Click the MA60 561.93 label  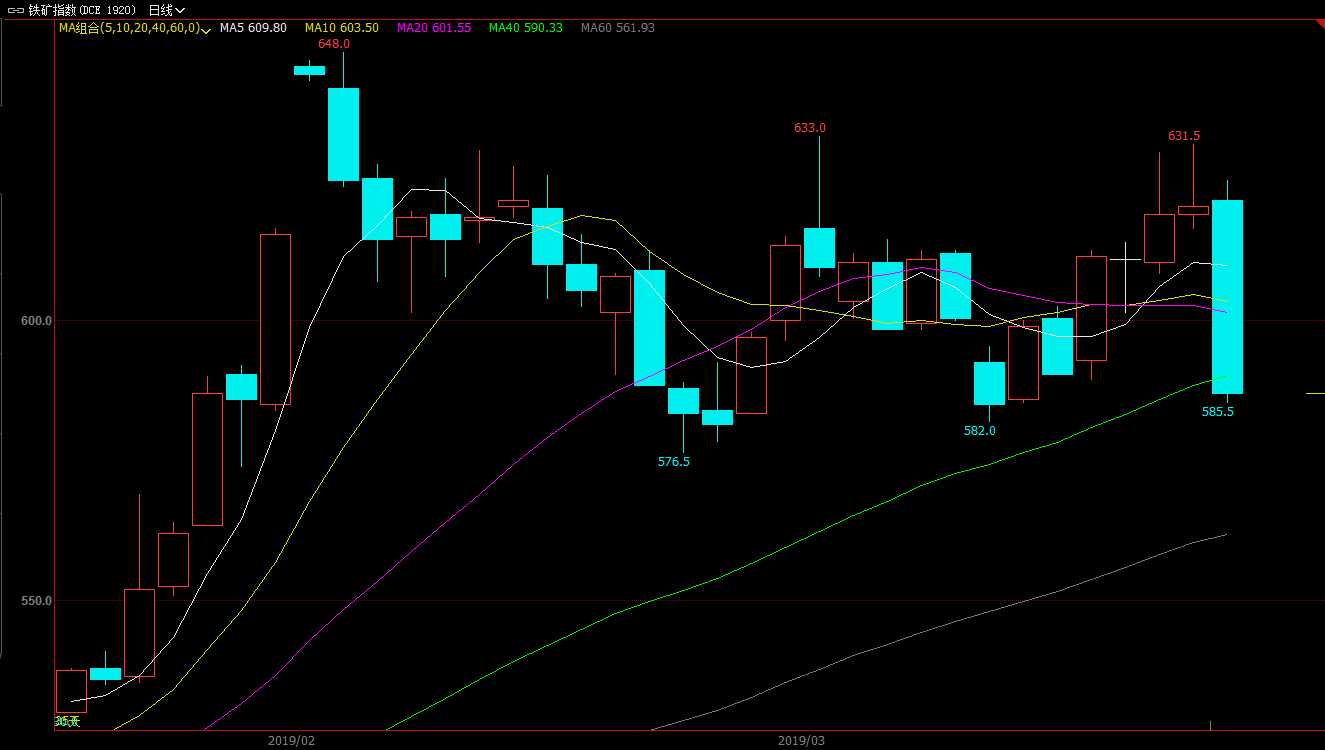[x=617, y=28]
